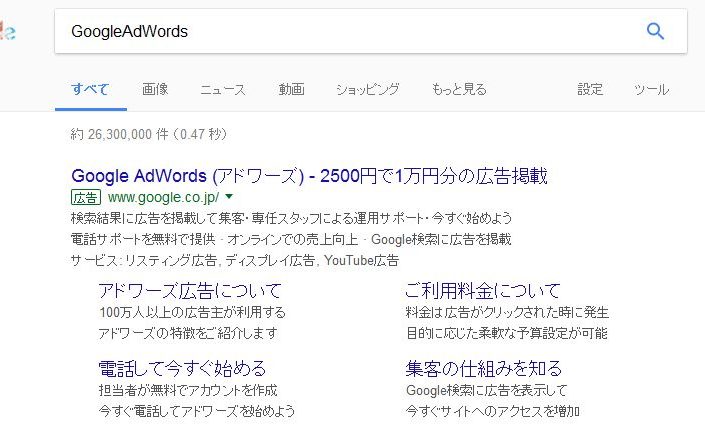Click the 料金は広告がクリックされた時に発生 text
The image size is (705, 435).
(x=507, y=312)
